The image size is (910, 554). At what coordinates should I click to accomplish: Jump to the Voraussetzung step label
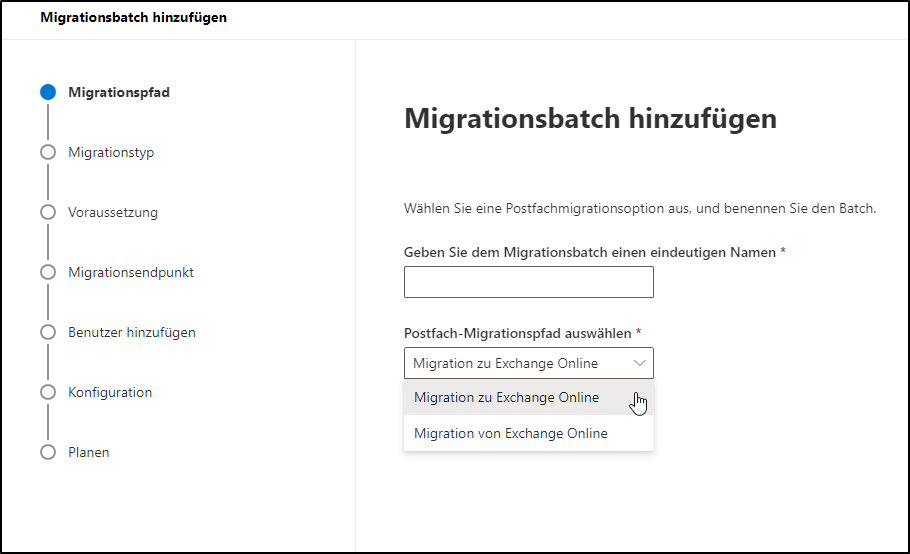pyautogui.click(x=113, y=212)
